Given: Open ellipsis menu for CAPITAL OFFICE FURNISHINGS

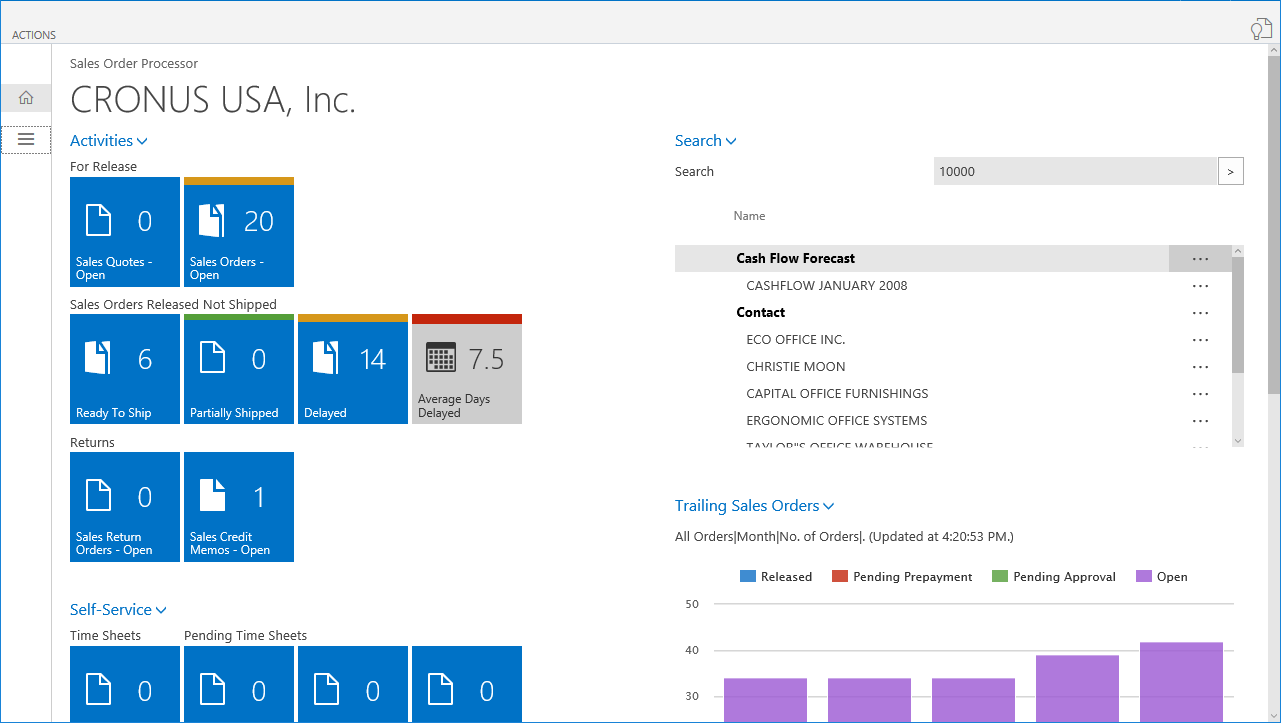Looking at the screenshot, I should click(x=1200, y=394).
